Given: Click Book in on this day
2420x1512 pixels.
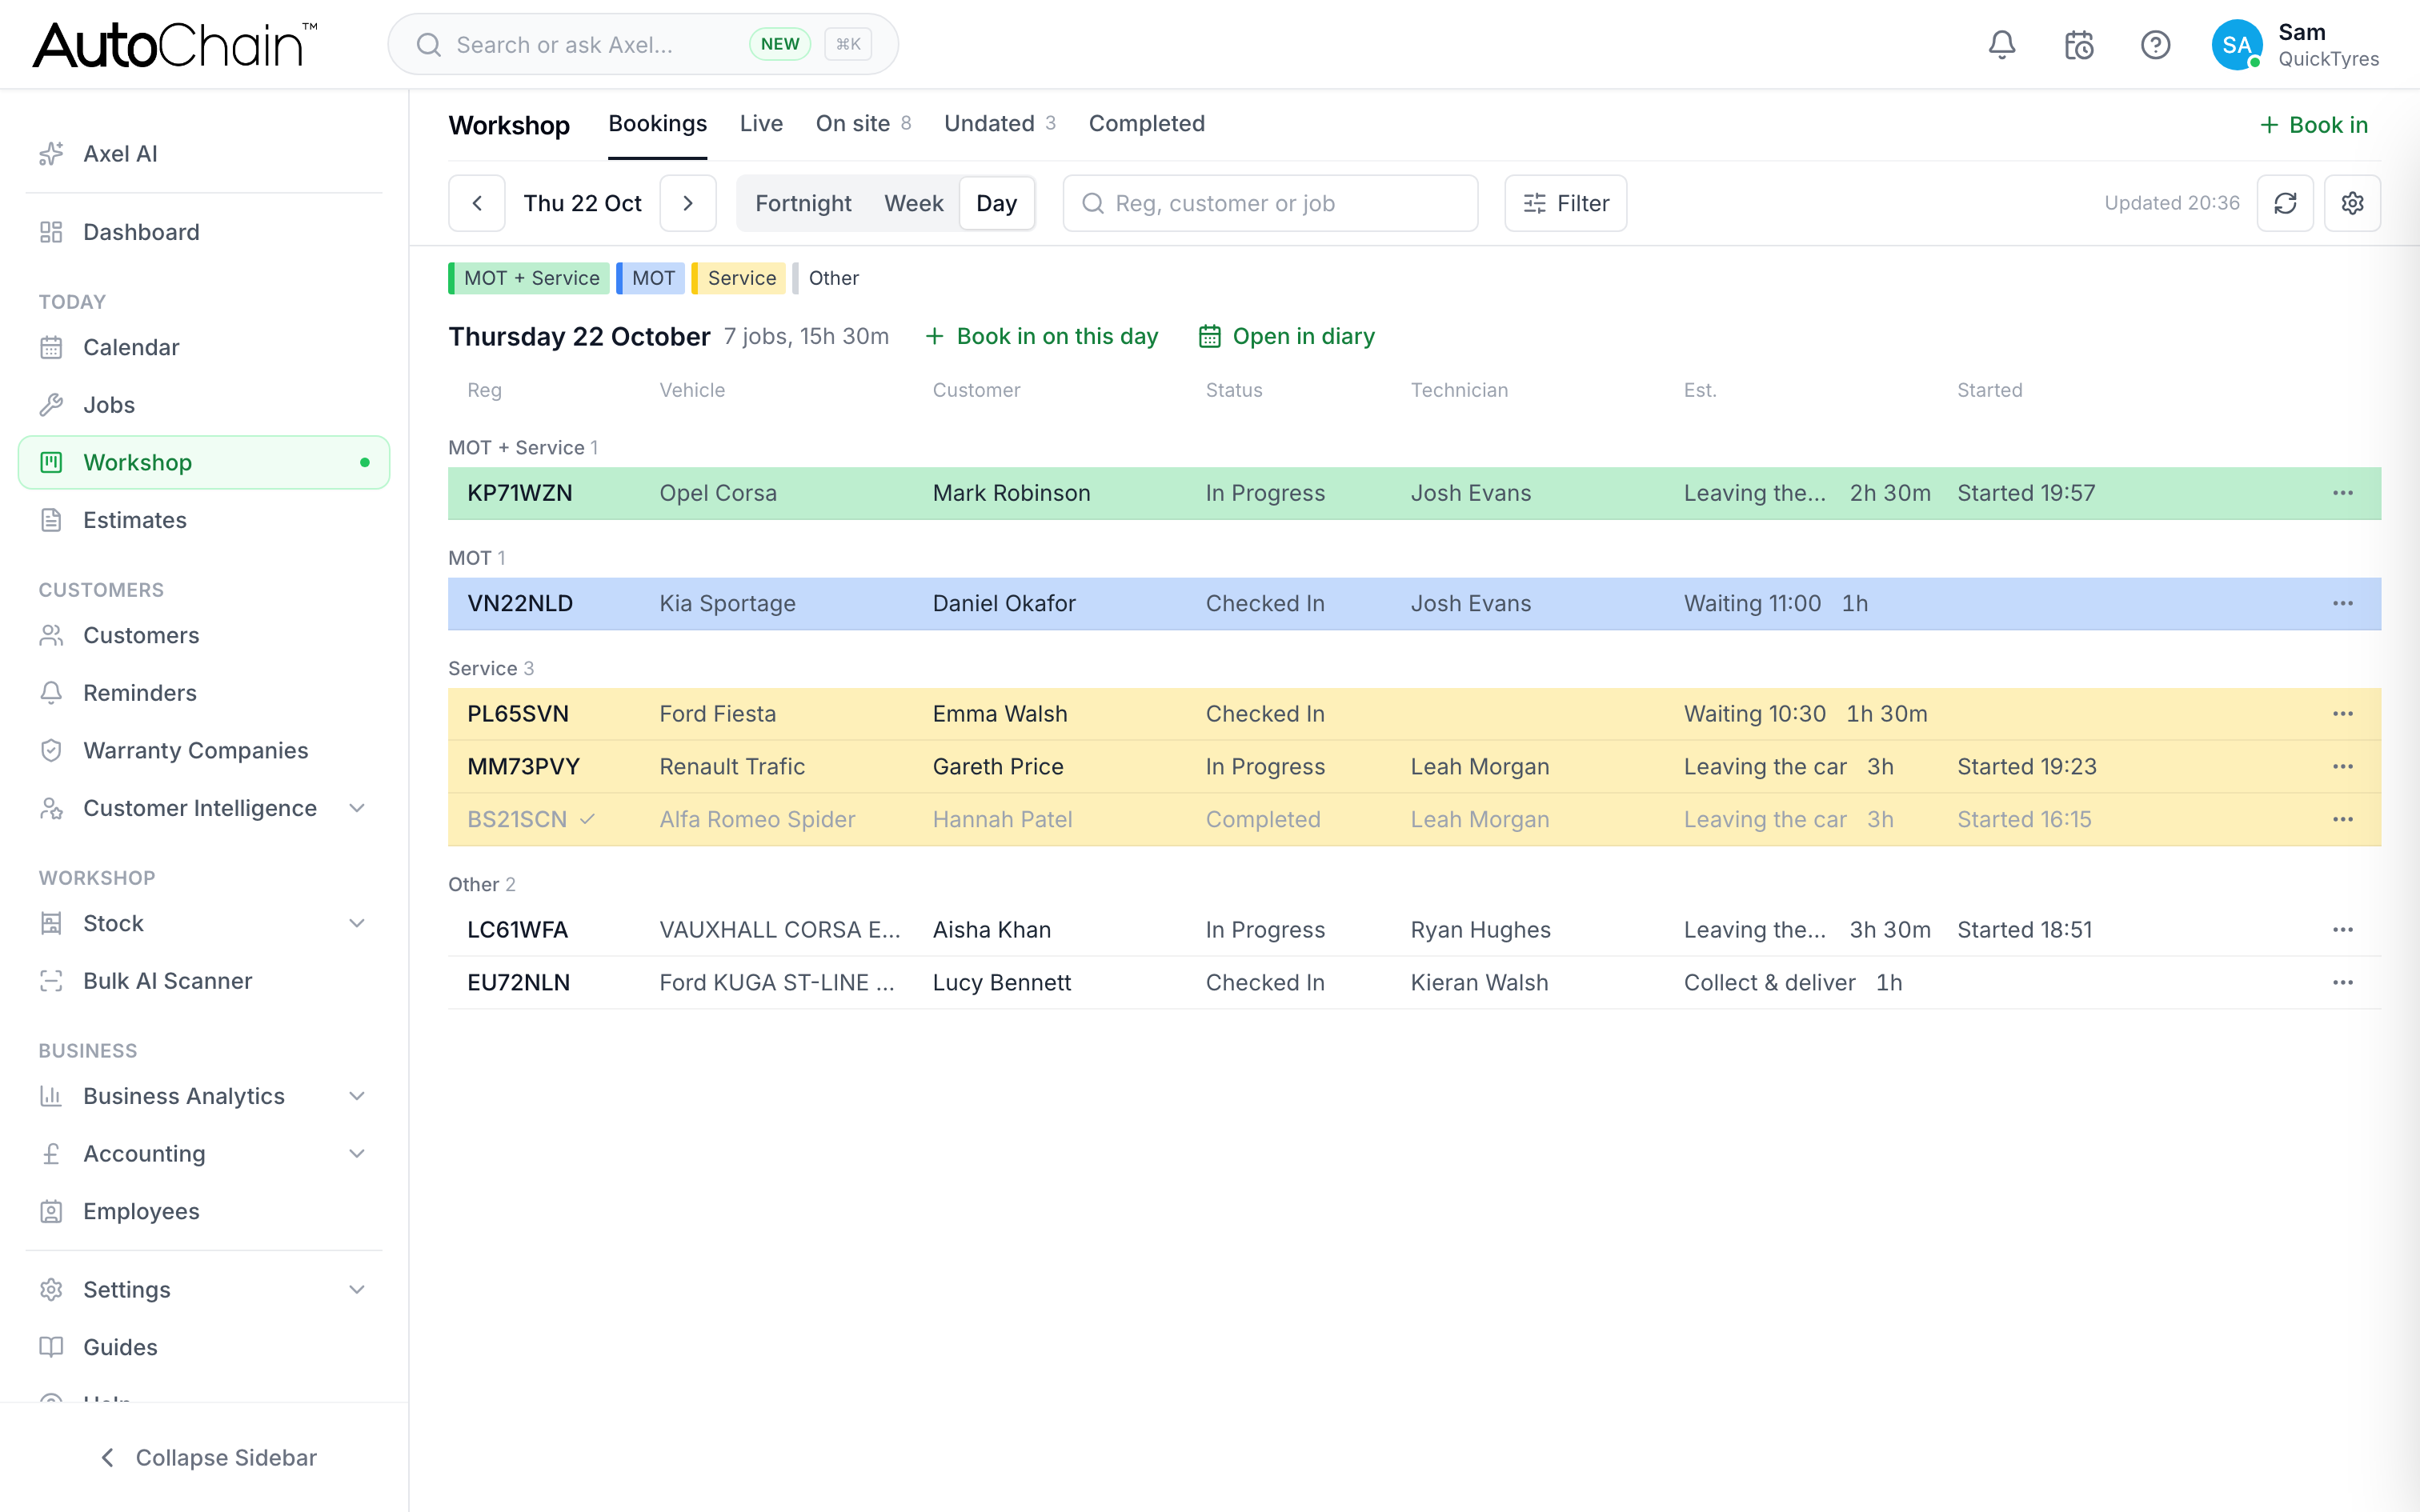Looking at the screenshot, I should click(x=1041, y=337).
